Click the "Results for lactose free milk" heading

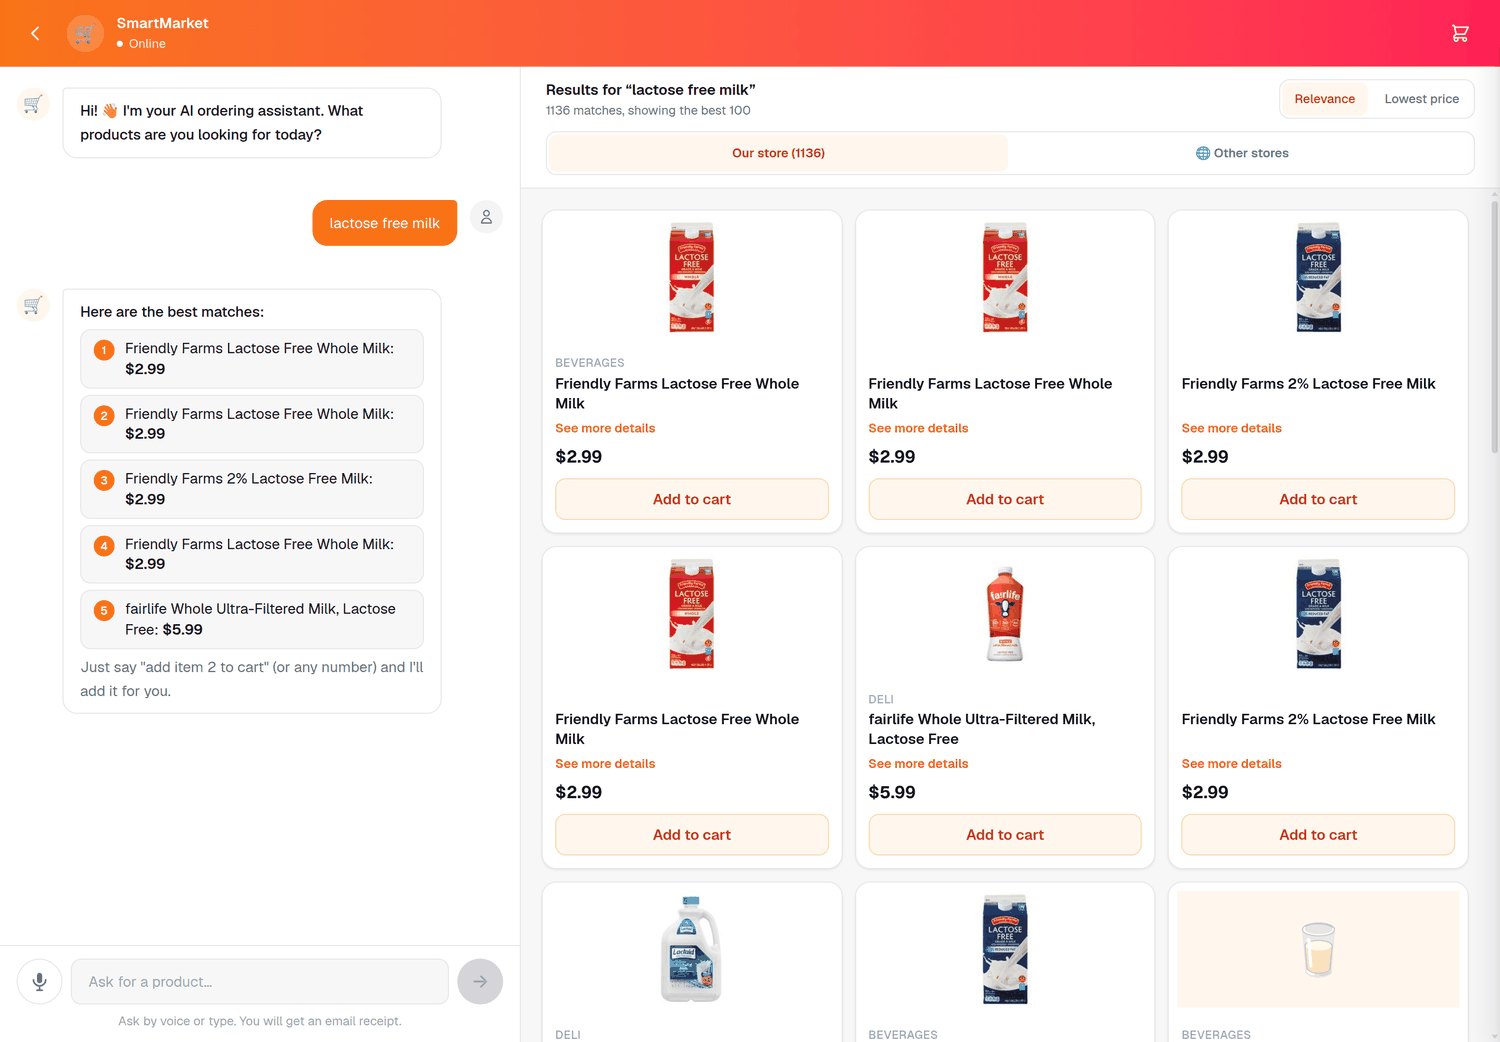click(651, 90)
